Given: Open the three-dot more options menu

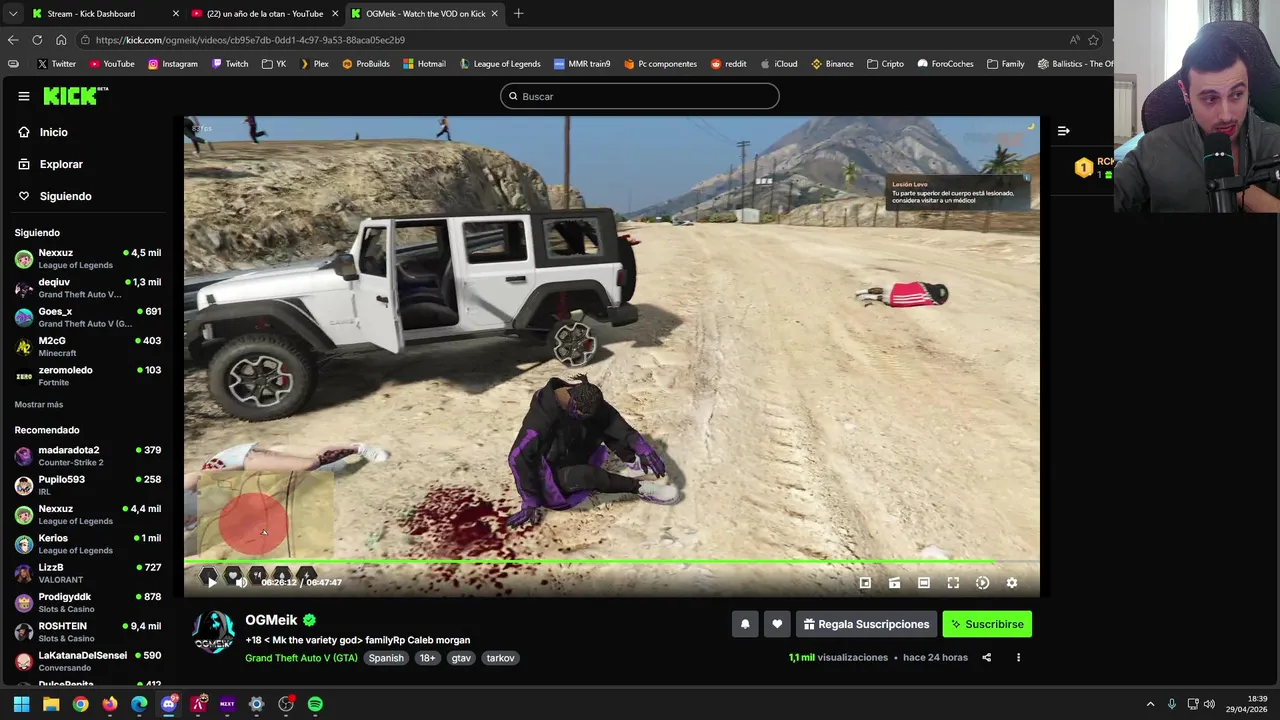Looking at the screenshot, I should [x=1018, y=658].
